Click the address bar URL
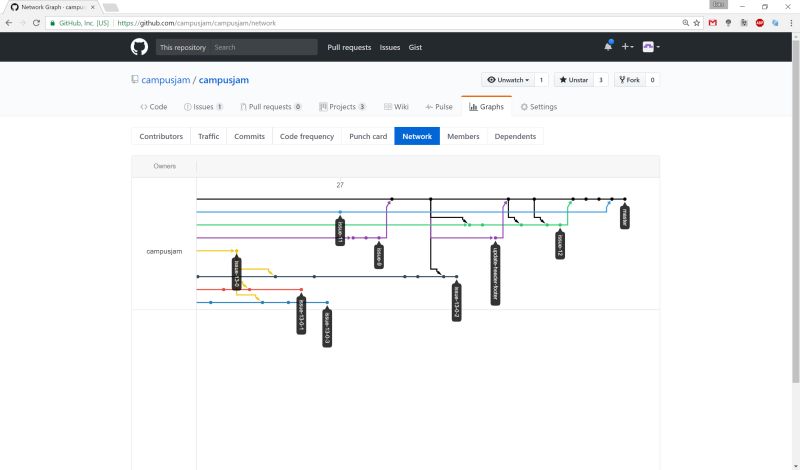The width and height of the screenshot is (800, 470). [x=196, y=23]
